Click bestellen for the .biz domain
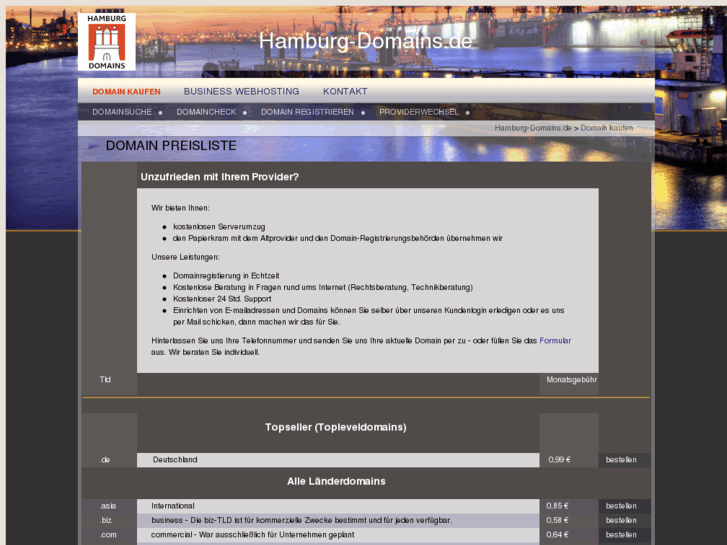 point(621,520)
